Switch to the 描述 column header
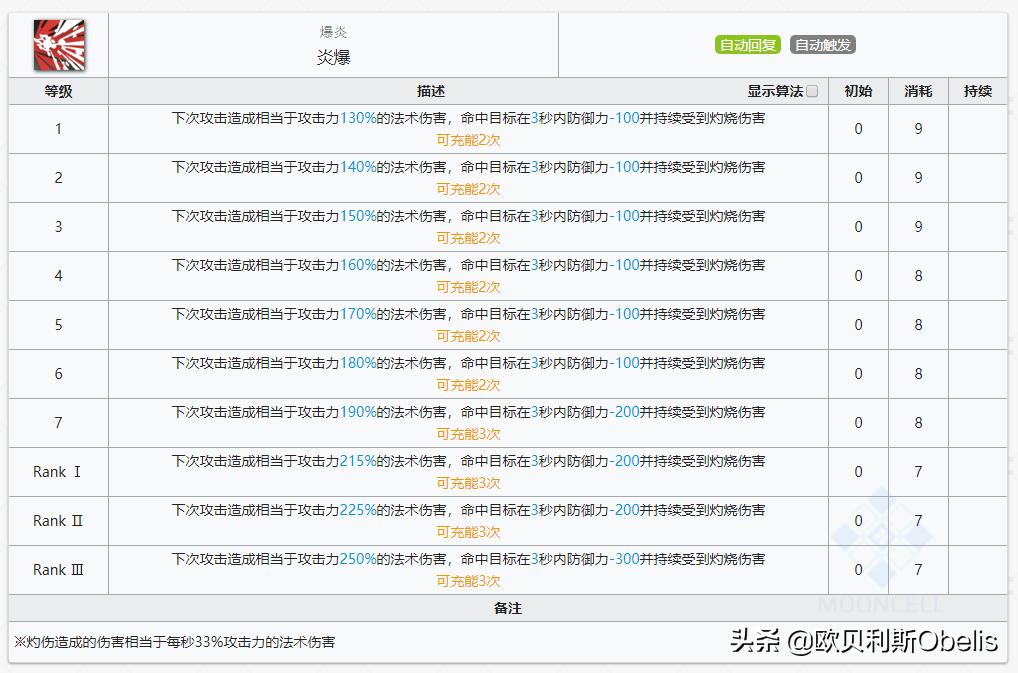The image size is (1018, 673). click(430, 91)
